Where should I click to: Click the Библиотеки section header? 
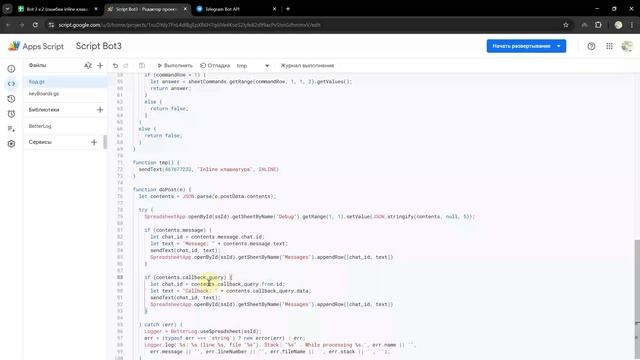click(x=44, y=109)
